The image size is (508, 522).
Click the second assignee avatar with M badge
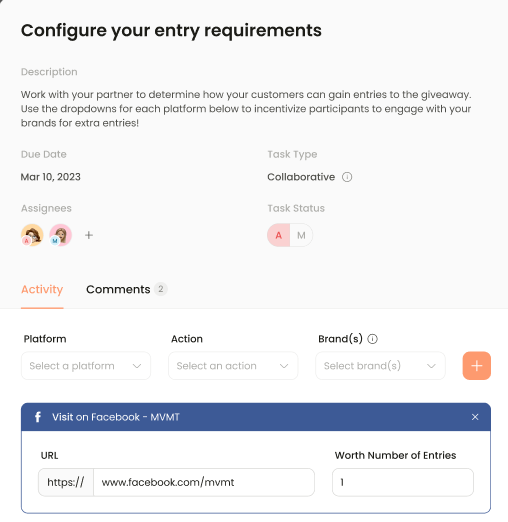(x=60, y=235)
